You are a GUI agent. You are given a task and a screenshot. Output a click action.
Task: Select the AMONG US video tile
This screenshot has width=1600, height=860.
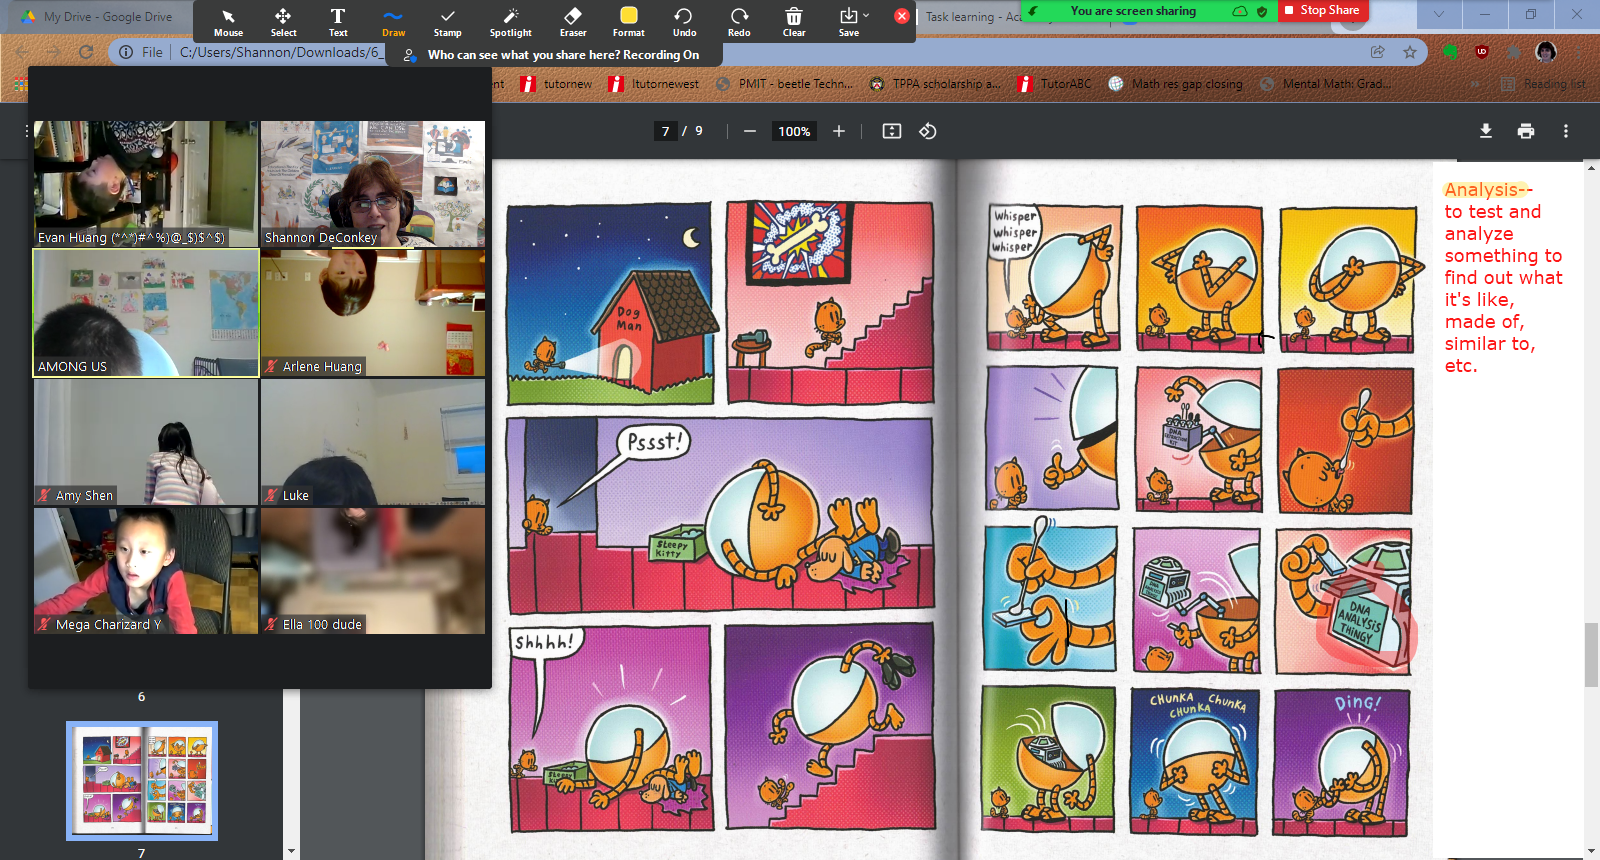pos(146,313)
